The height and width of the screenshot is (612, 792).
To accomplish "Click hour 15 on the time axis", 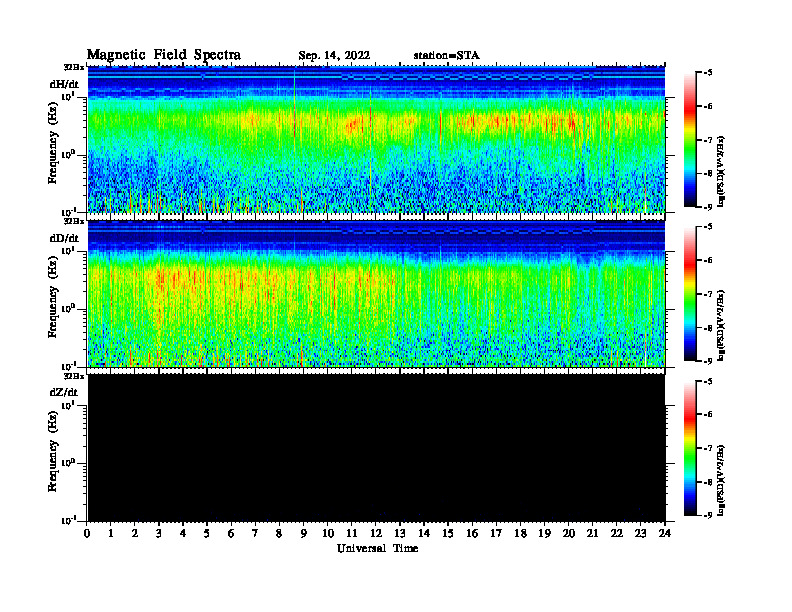I will click(448, 534).
